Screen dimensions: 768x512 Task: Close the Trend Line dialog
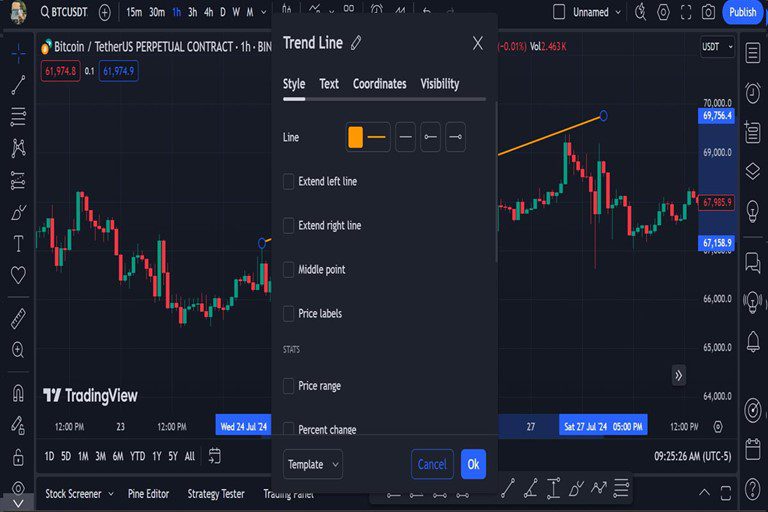point(478,43)
